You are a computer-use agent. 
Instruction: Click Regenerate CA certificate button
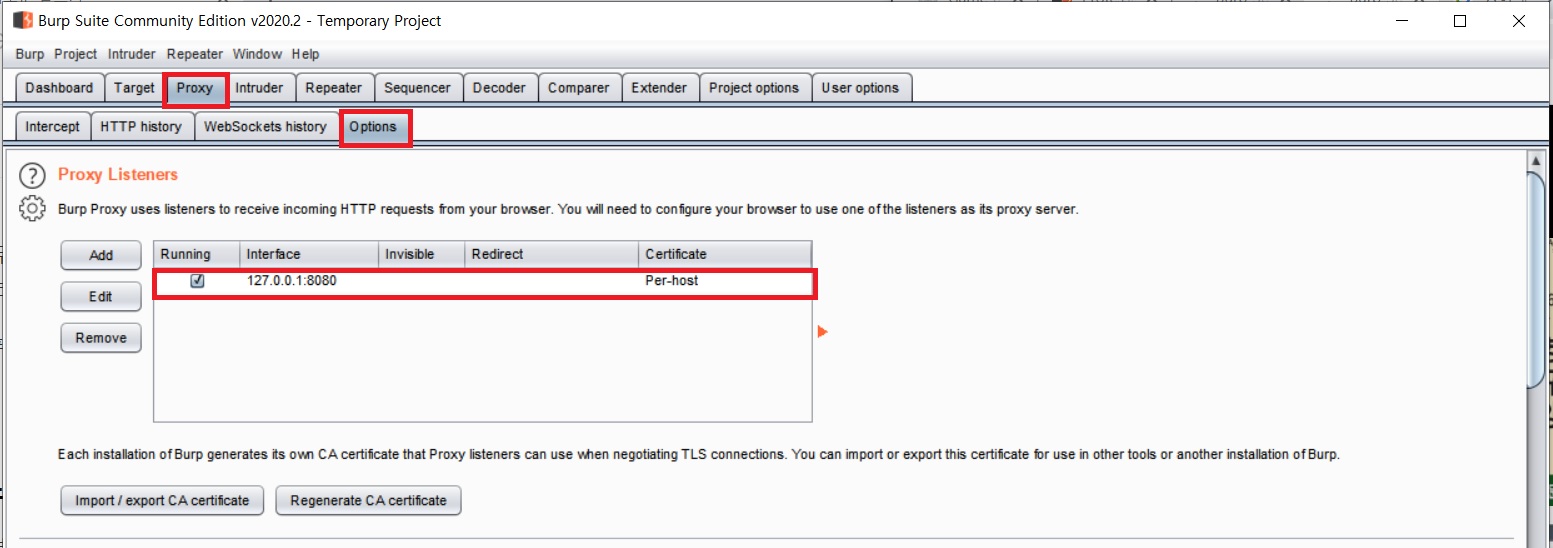368,500
